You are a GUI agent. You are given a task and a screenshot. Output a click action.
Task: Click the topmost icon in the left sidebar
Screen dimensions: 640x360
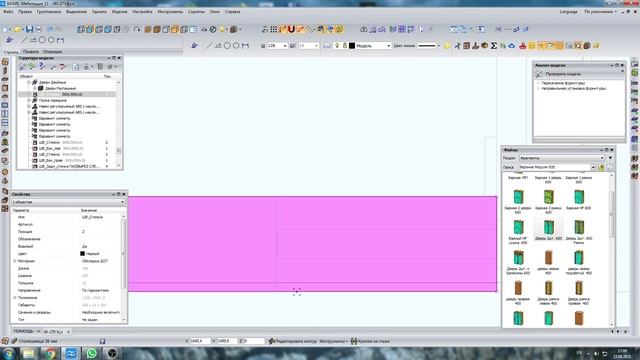(x=5, y=62)
